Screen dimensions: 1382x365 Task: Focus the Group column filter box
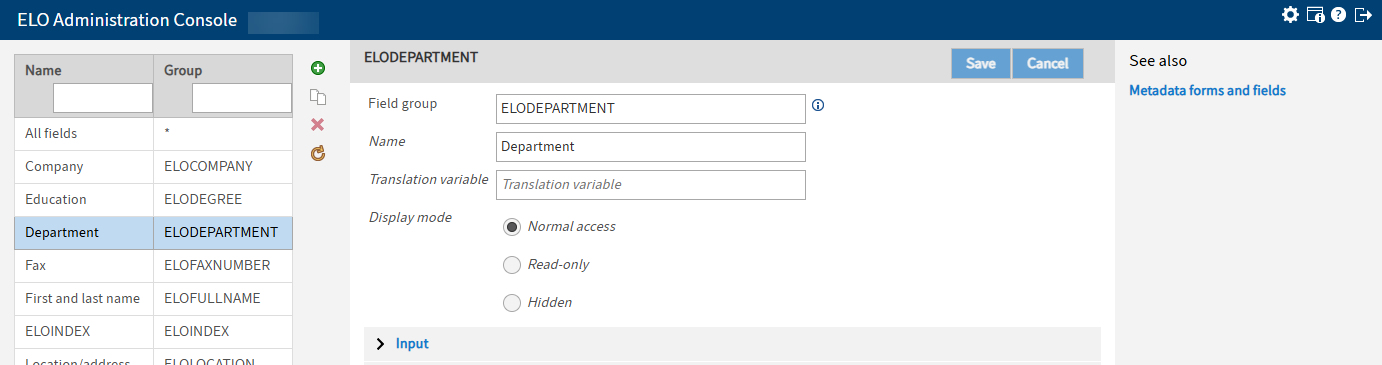coord(242,98)
